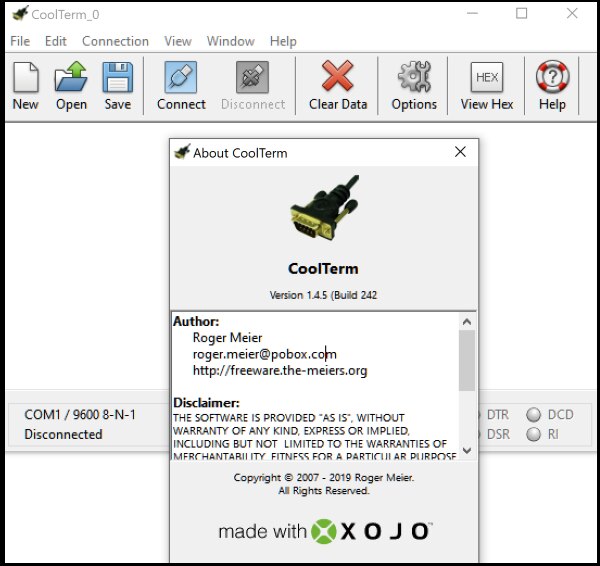
Task: Click the Disconnected status text
Action: (x=64, y=434)
